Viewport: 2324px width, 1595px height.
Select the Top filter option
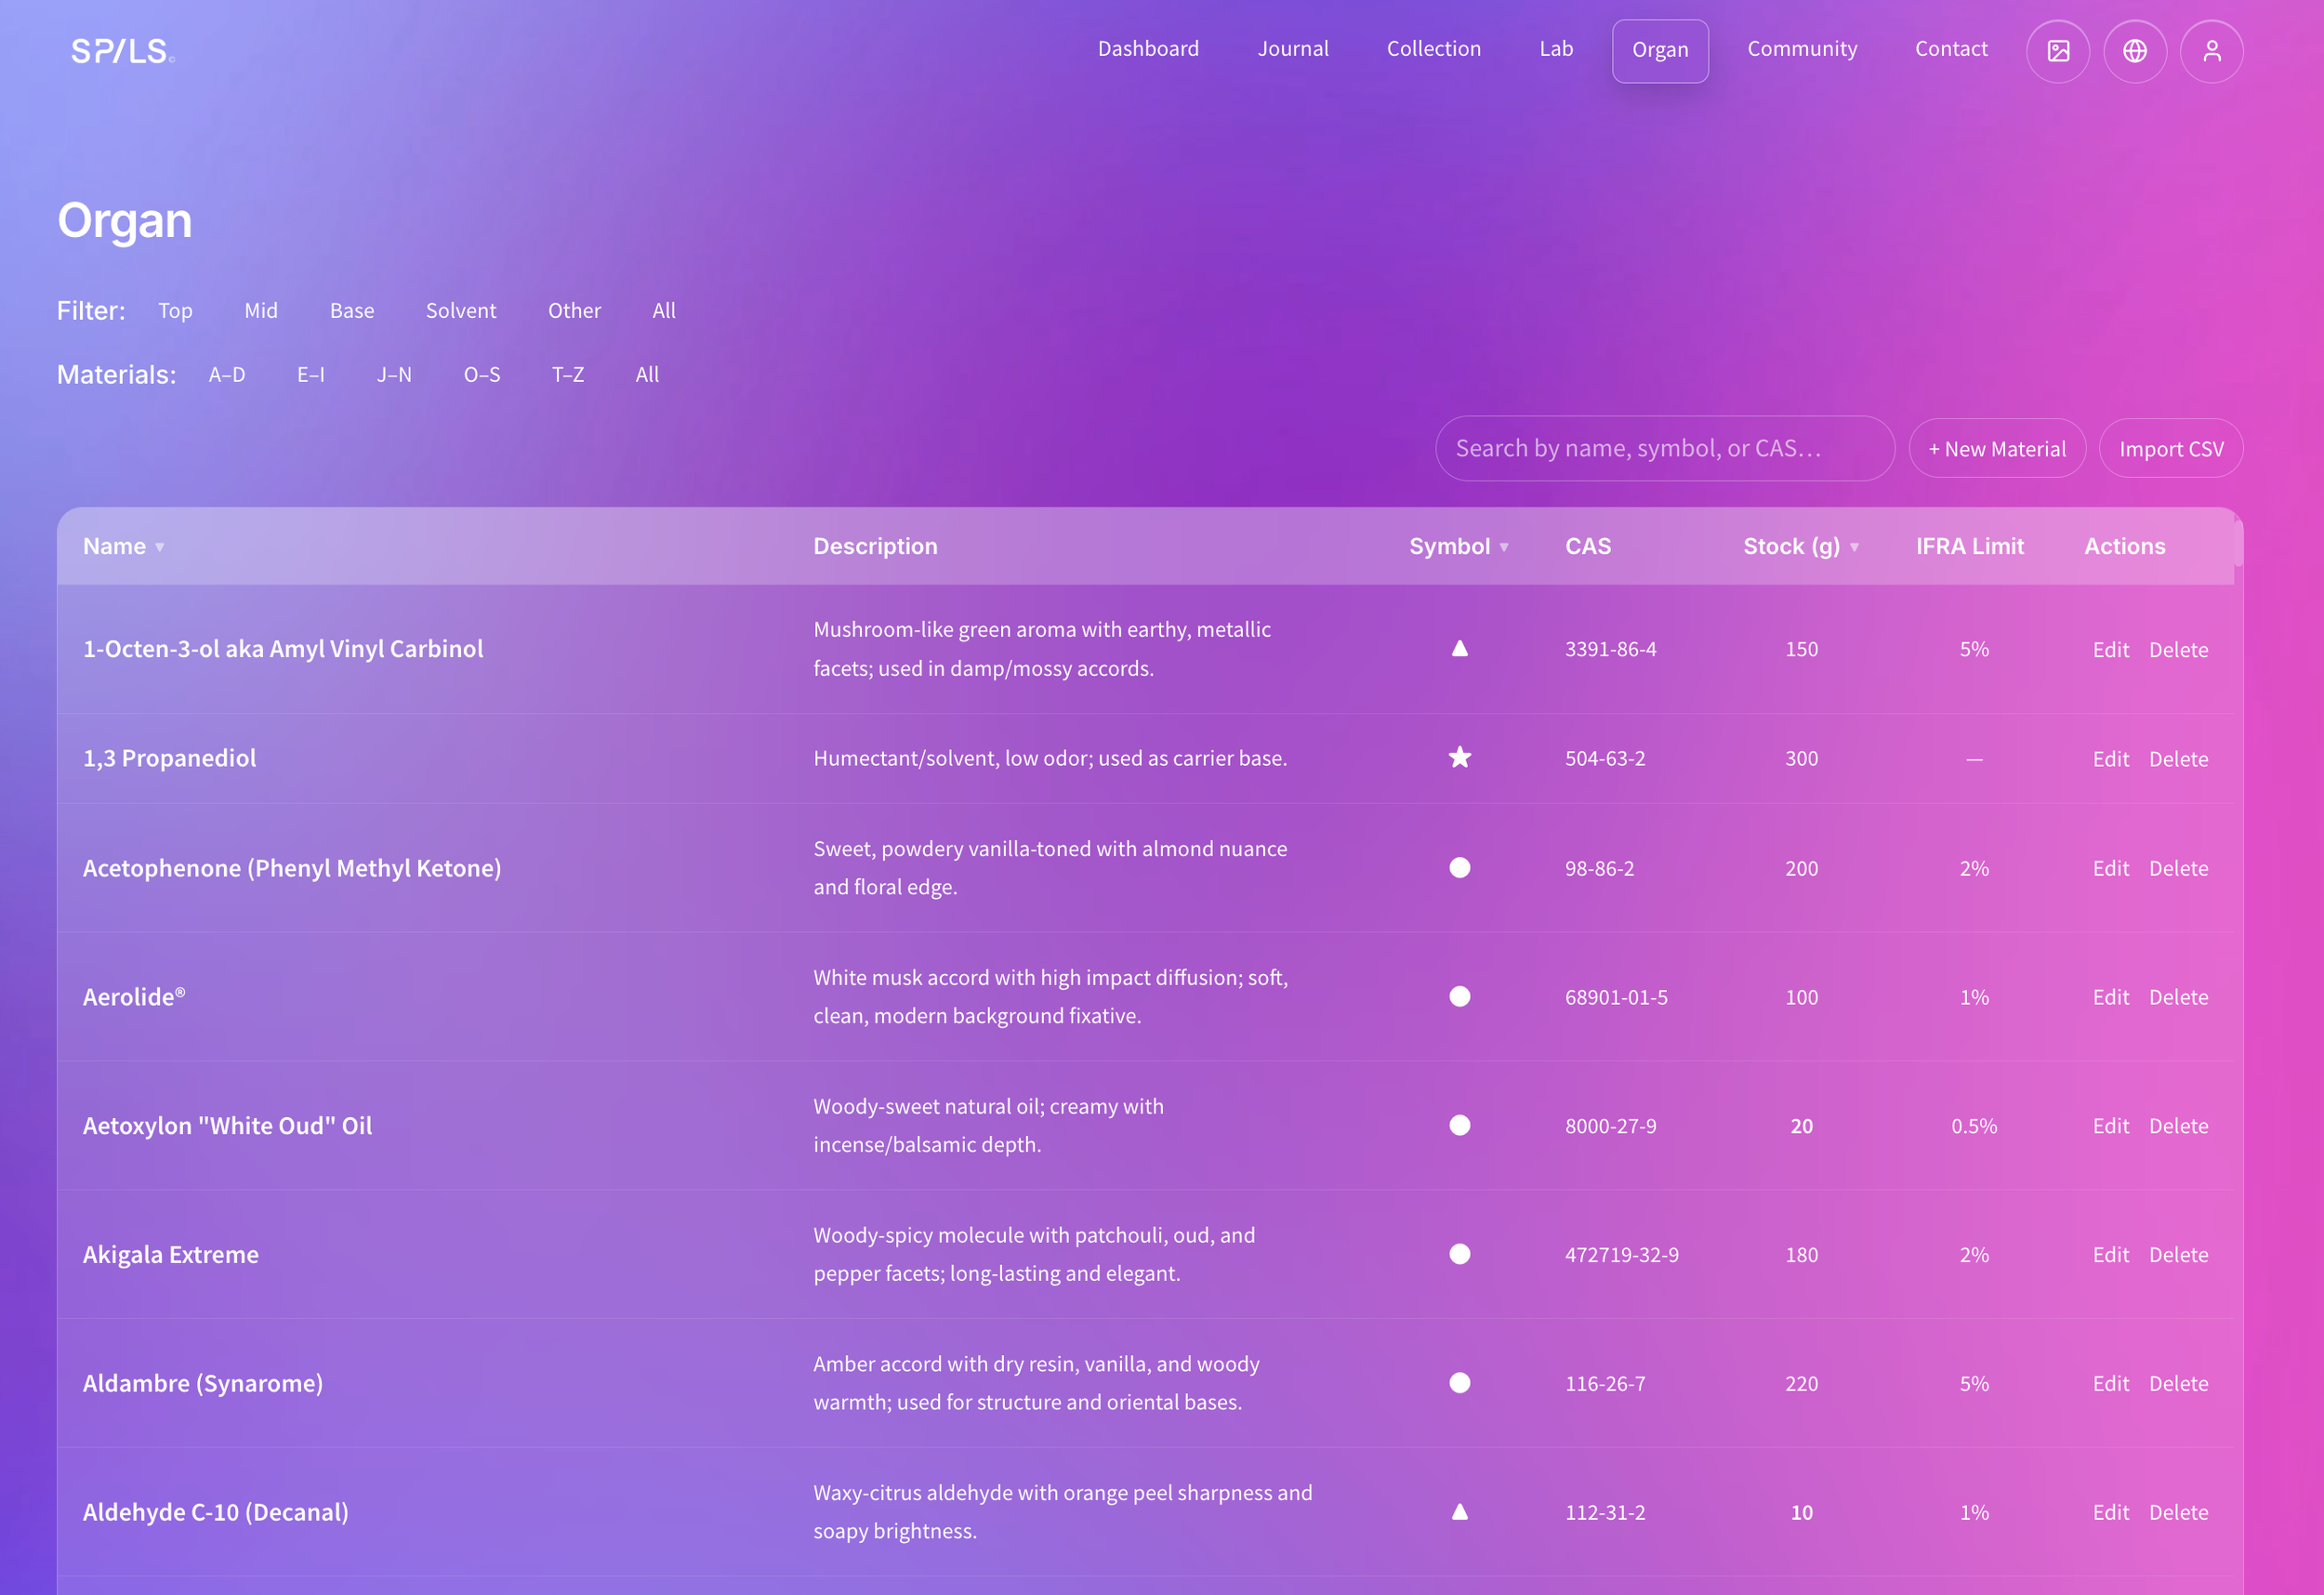click(175, 311)
